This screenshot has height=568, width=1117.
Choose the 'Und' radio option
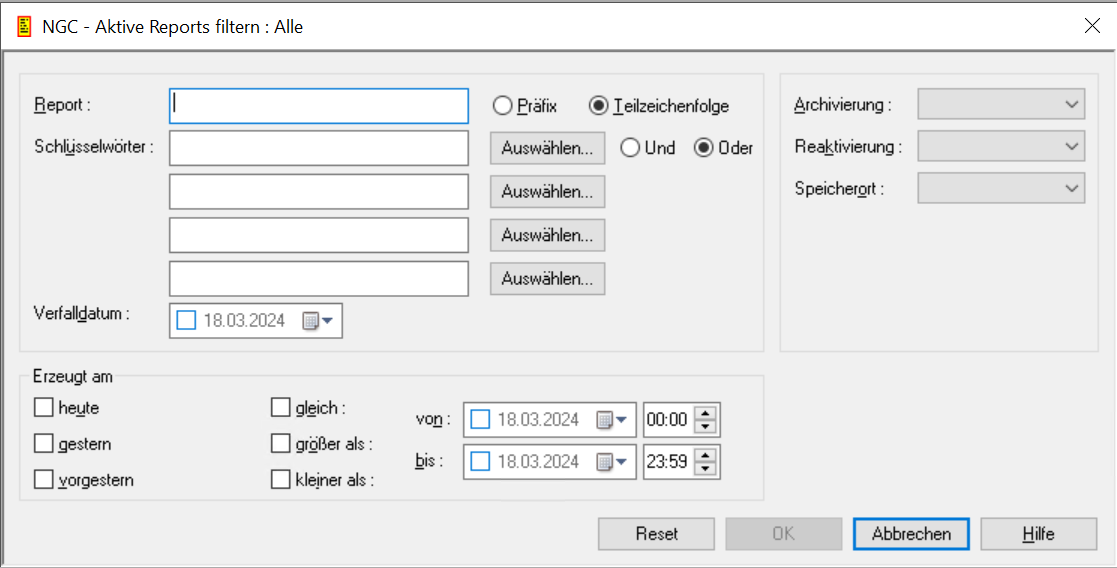click(630, 148)
